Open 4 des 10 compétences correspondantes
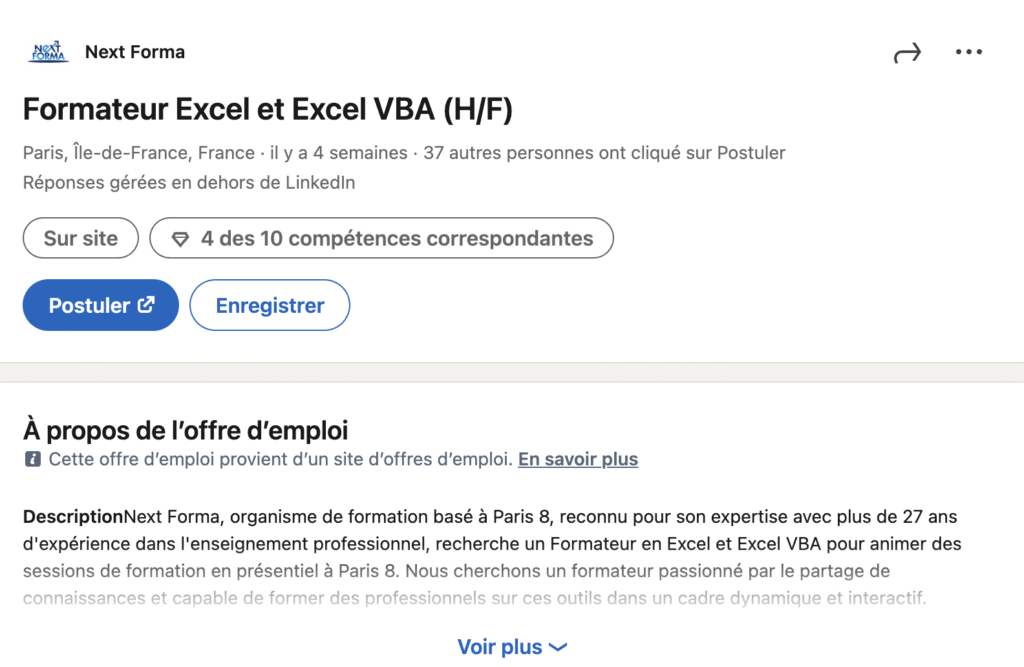This screenshot has height=667, width=1024. click(x=381, y=238)
